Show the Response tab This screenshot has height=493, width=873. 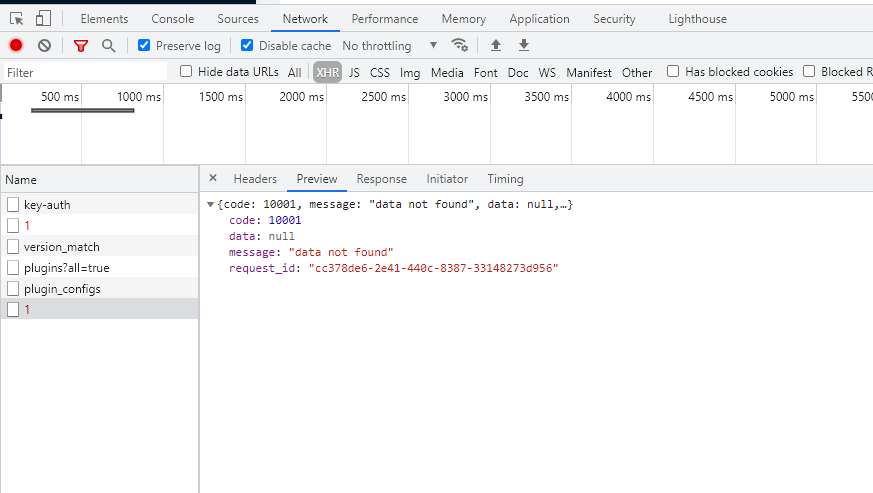coord(381,179)
